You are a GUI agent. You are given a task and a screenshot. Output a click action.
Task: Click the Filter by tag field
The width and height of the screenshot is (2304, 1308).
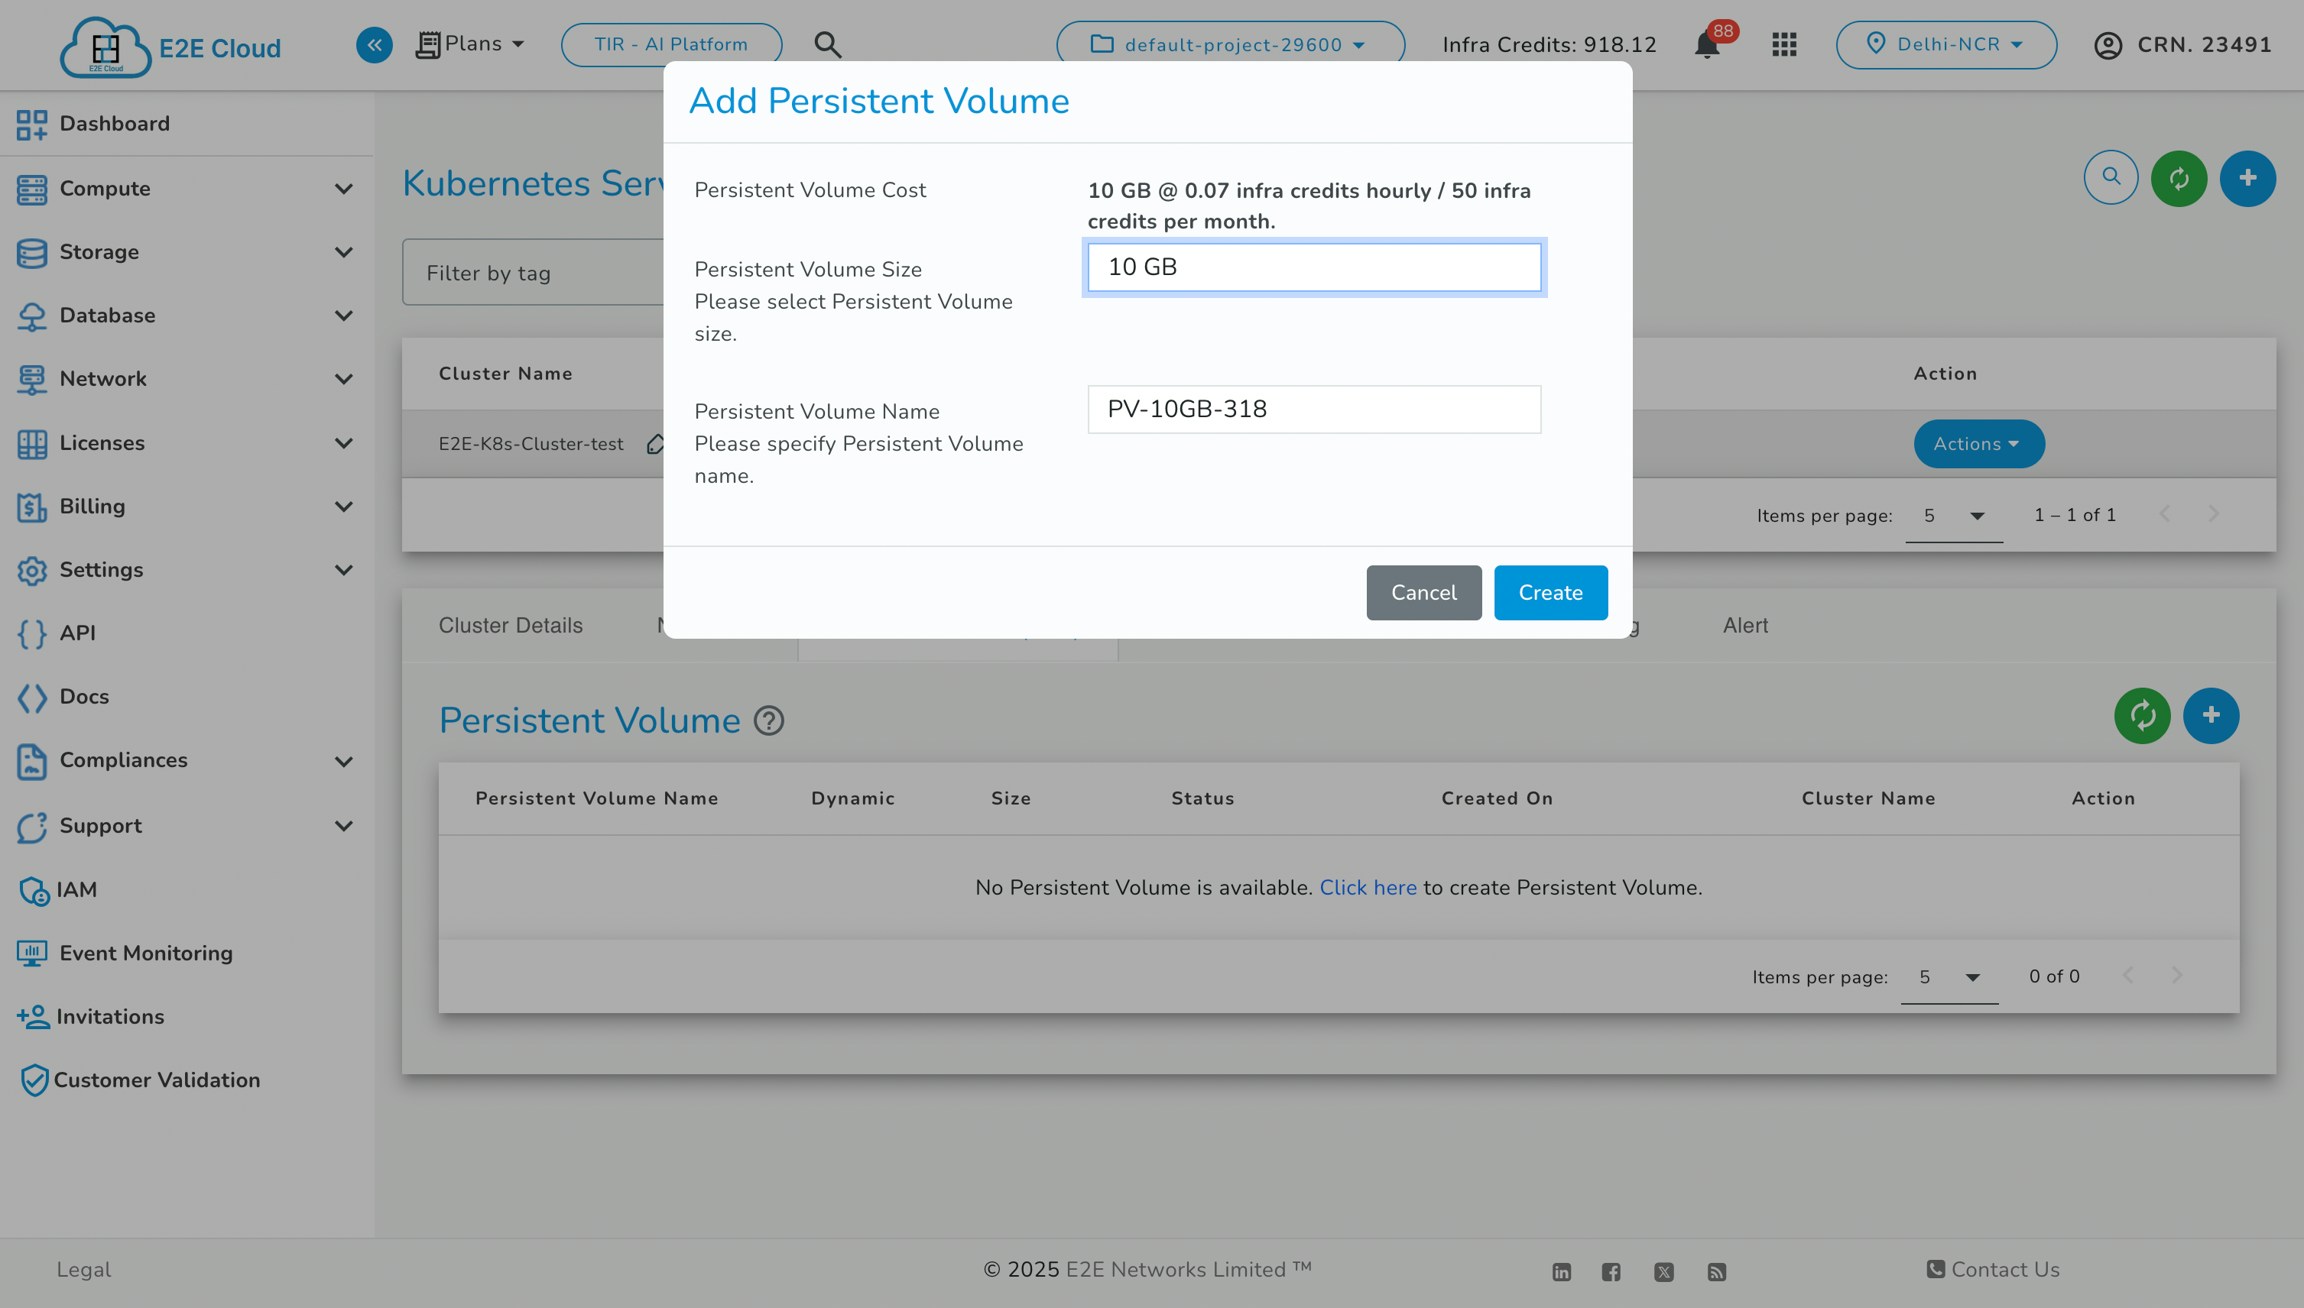click(x=534, y=272)
